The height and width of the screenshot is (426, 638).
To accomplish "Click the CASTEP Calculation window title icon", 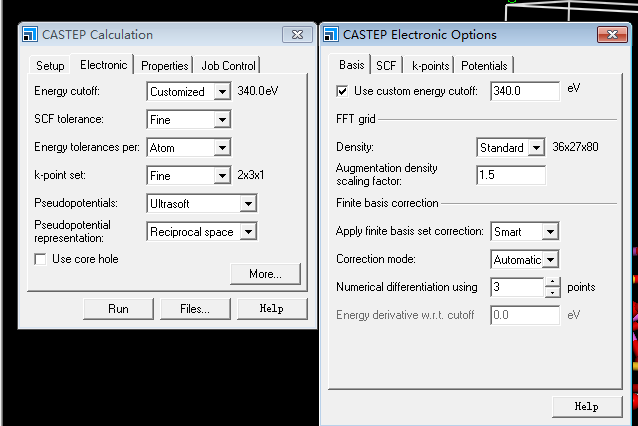I will pyautogui.click(x=30, y=34).
